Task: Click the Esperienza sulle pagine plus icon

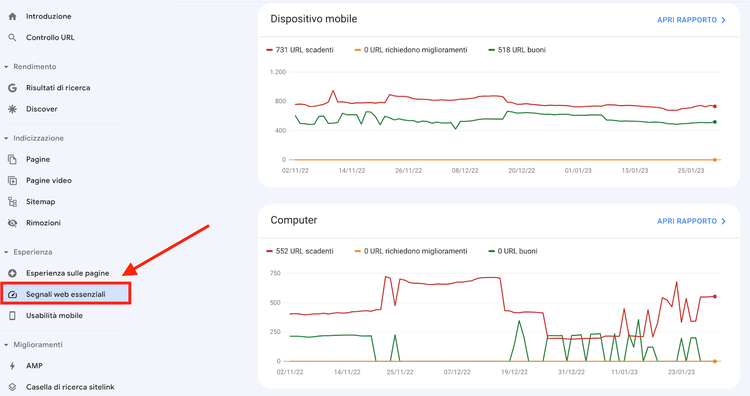Action: [x=12, y=273]
